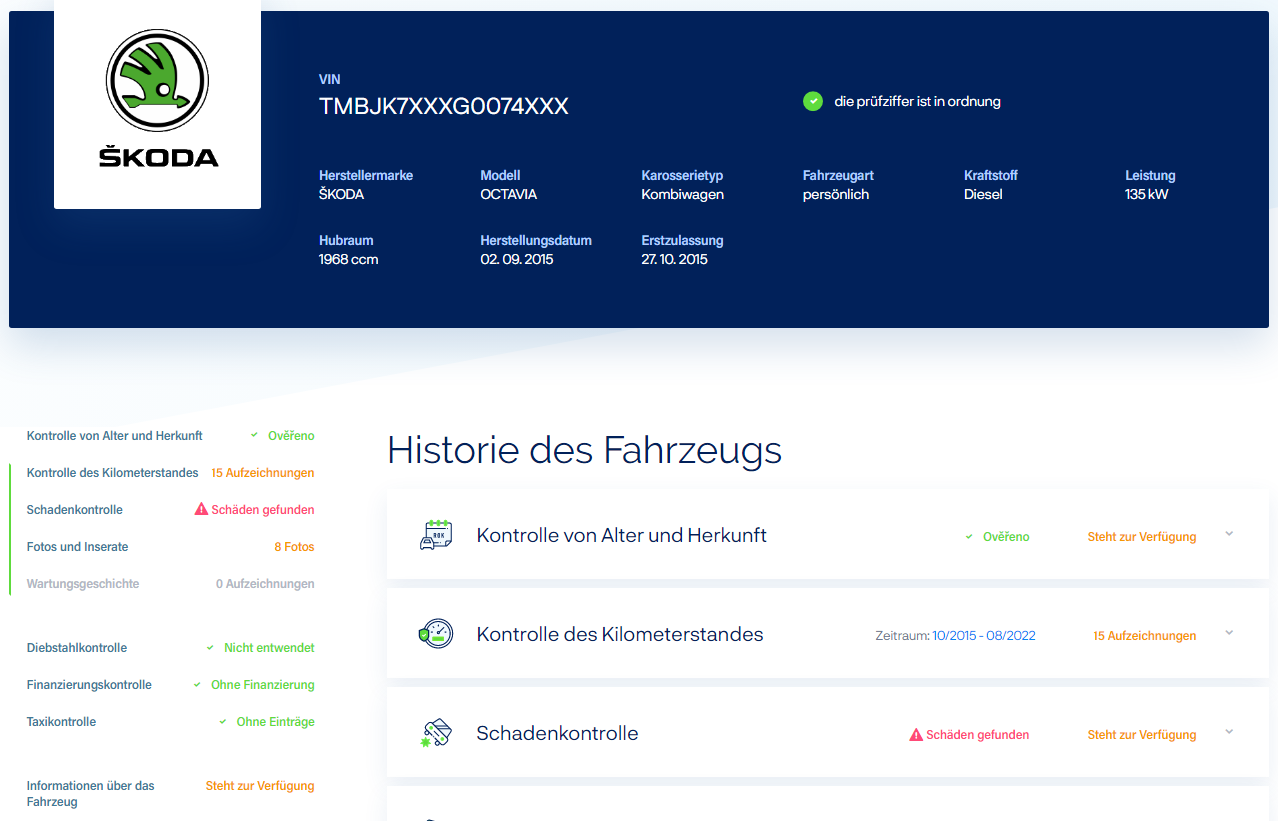The image size is (1278, 821).
Task: Open sidebar item Kontrolle von Alter und Herkunft
Action: pos(115,436)
